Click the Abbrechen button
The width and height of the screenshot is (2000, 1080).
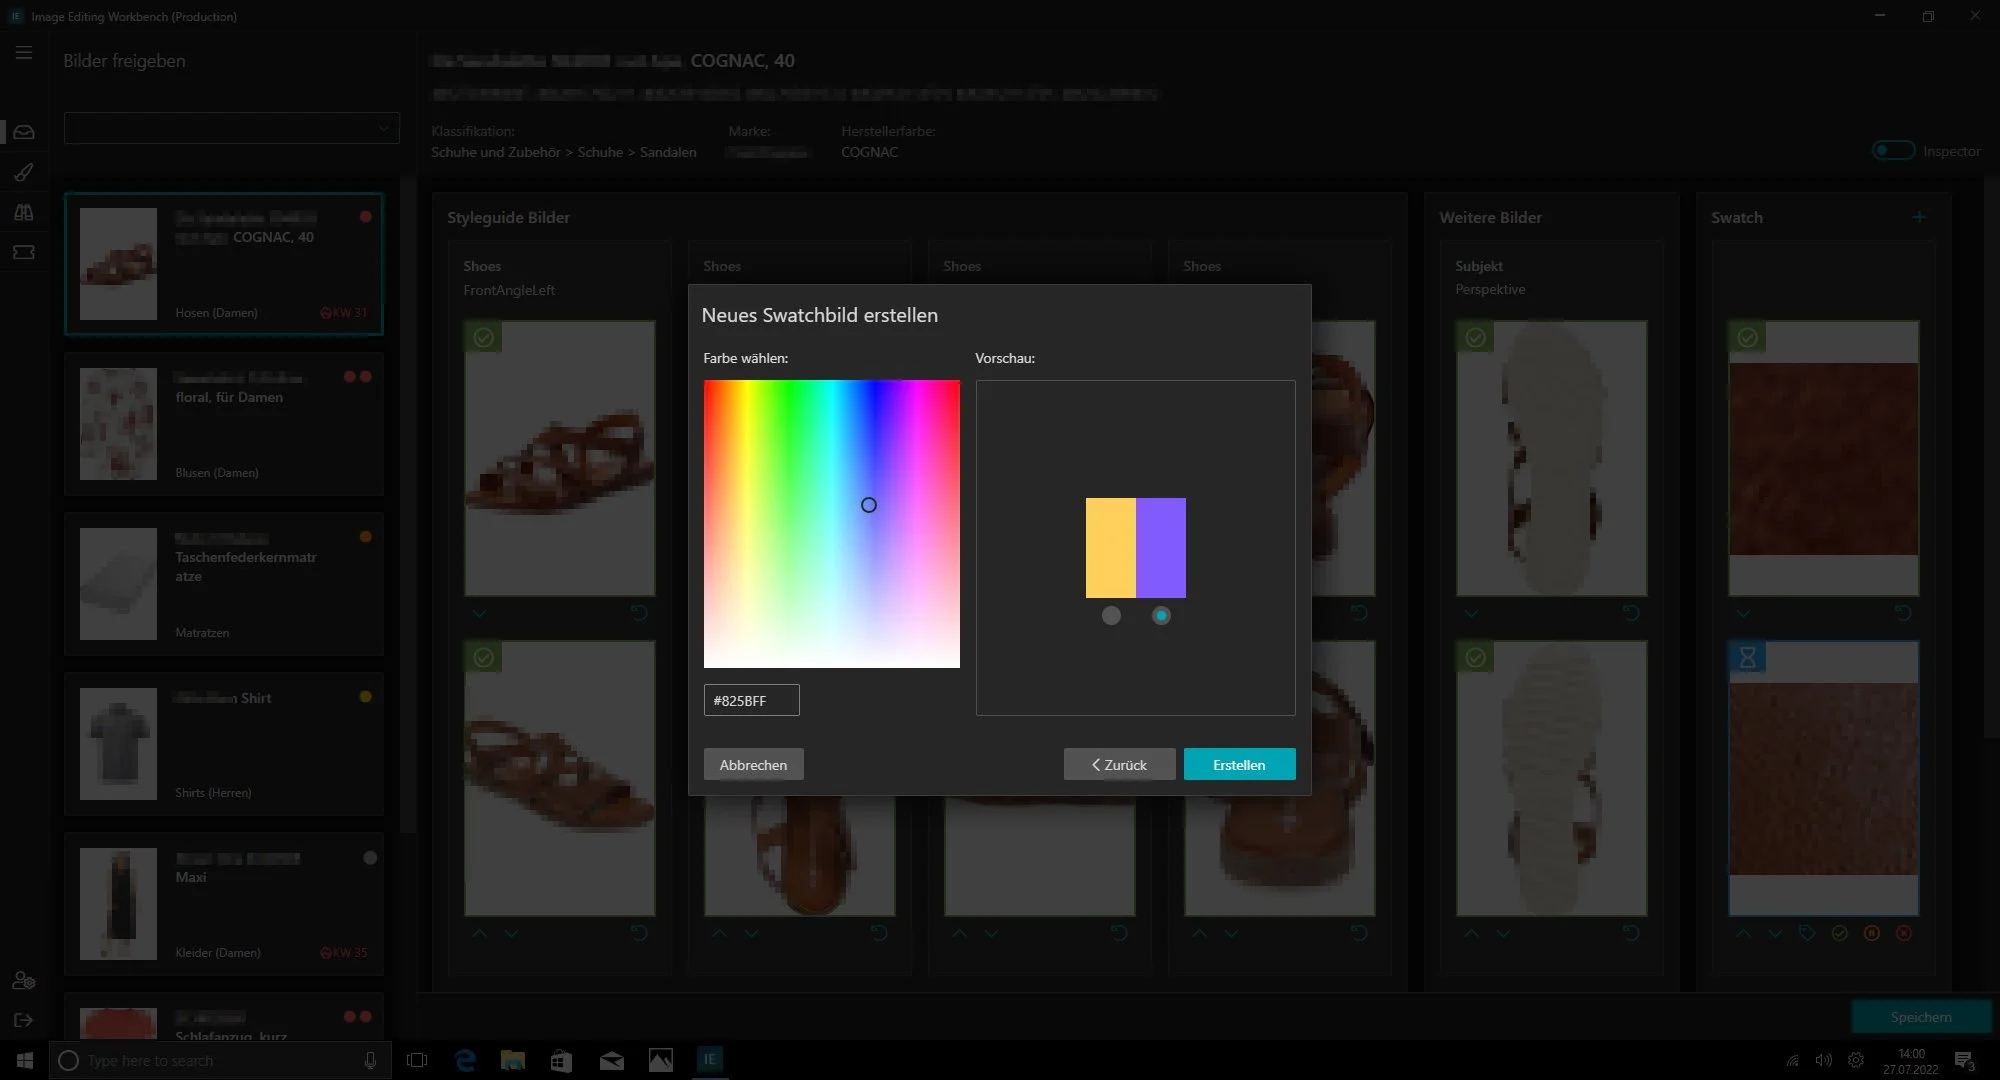pos(753,765)
